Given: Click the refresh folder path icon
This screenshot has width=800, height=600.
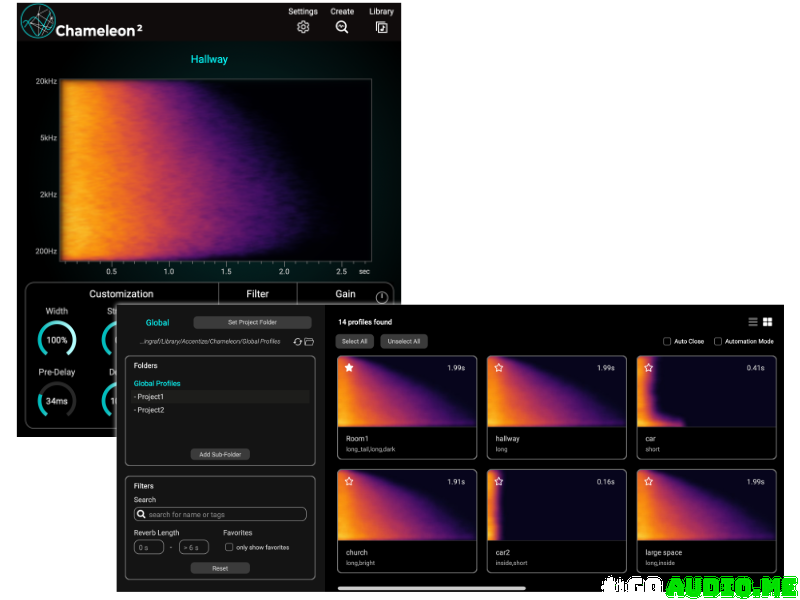Looking at the screenshot, I should (298, 342).
